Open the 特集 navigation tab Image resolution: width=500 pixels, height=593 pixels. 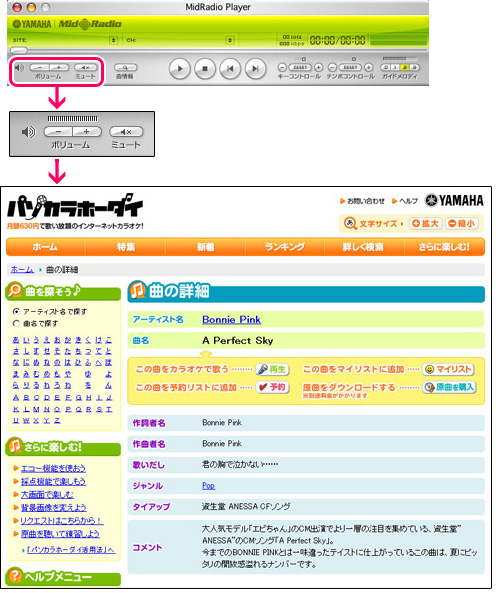click(126, 247)
